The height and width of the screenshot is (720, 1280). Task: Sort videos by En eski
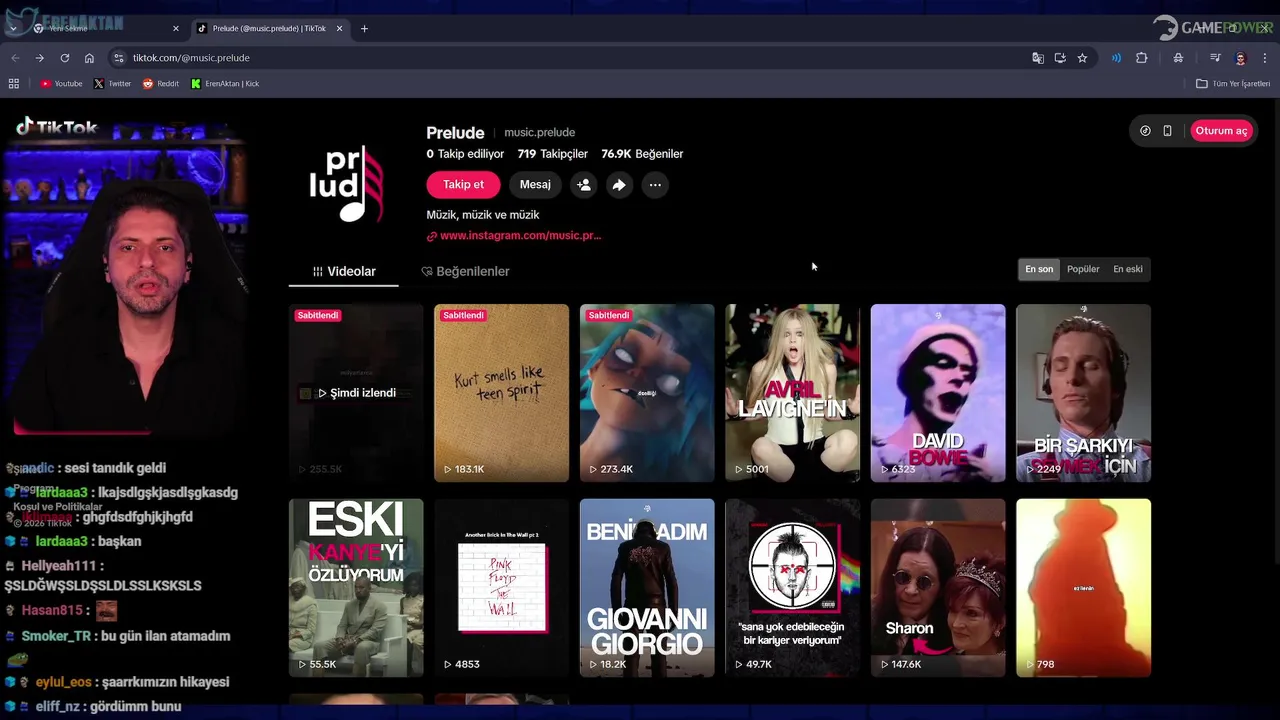1128,269
